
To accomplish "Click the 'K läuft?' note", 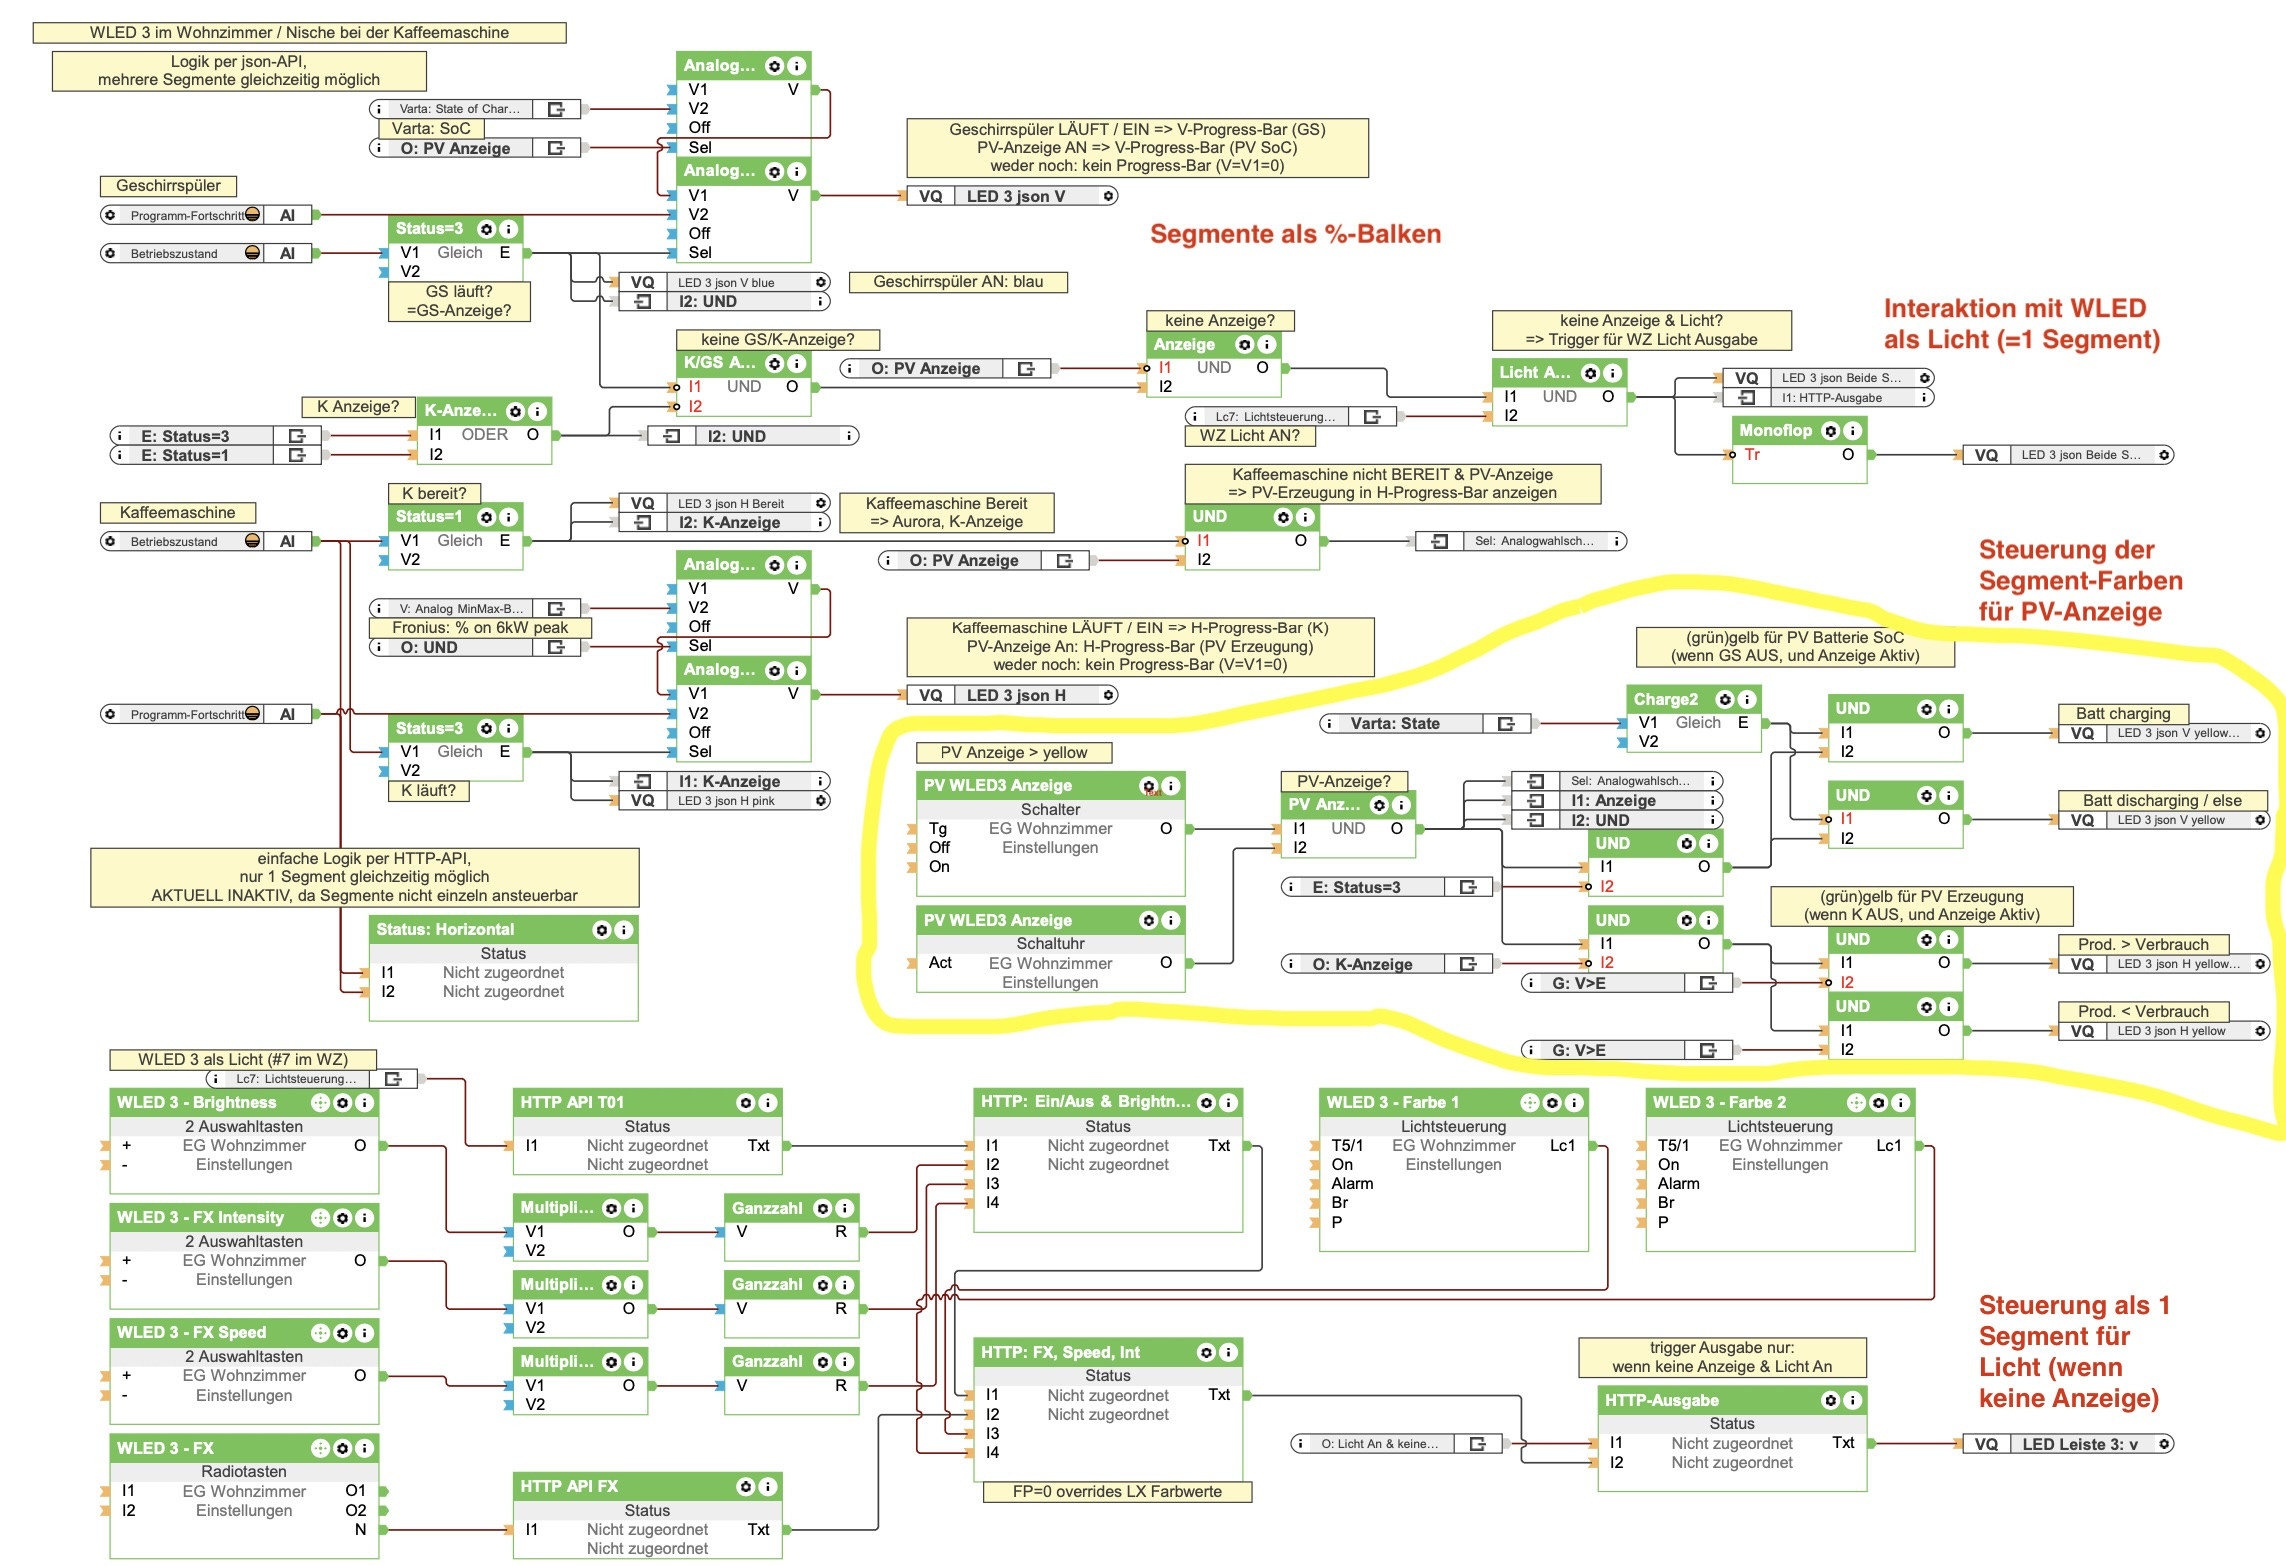I will pyautogui.click(x=428, y=791).
